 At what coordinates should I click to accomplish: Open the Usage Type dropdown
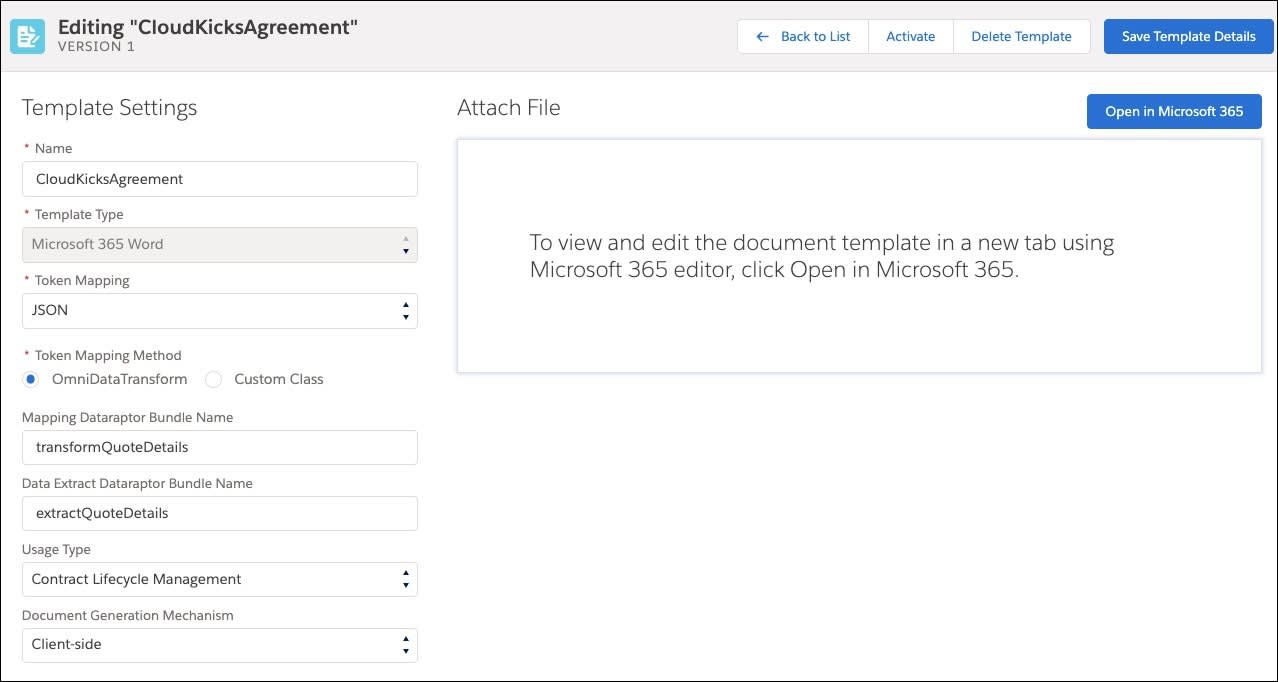[x=200, y=579]
